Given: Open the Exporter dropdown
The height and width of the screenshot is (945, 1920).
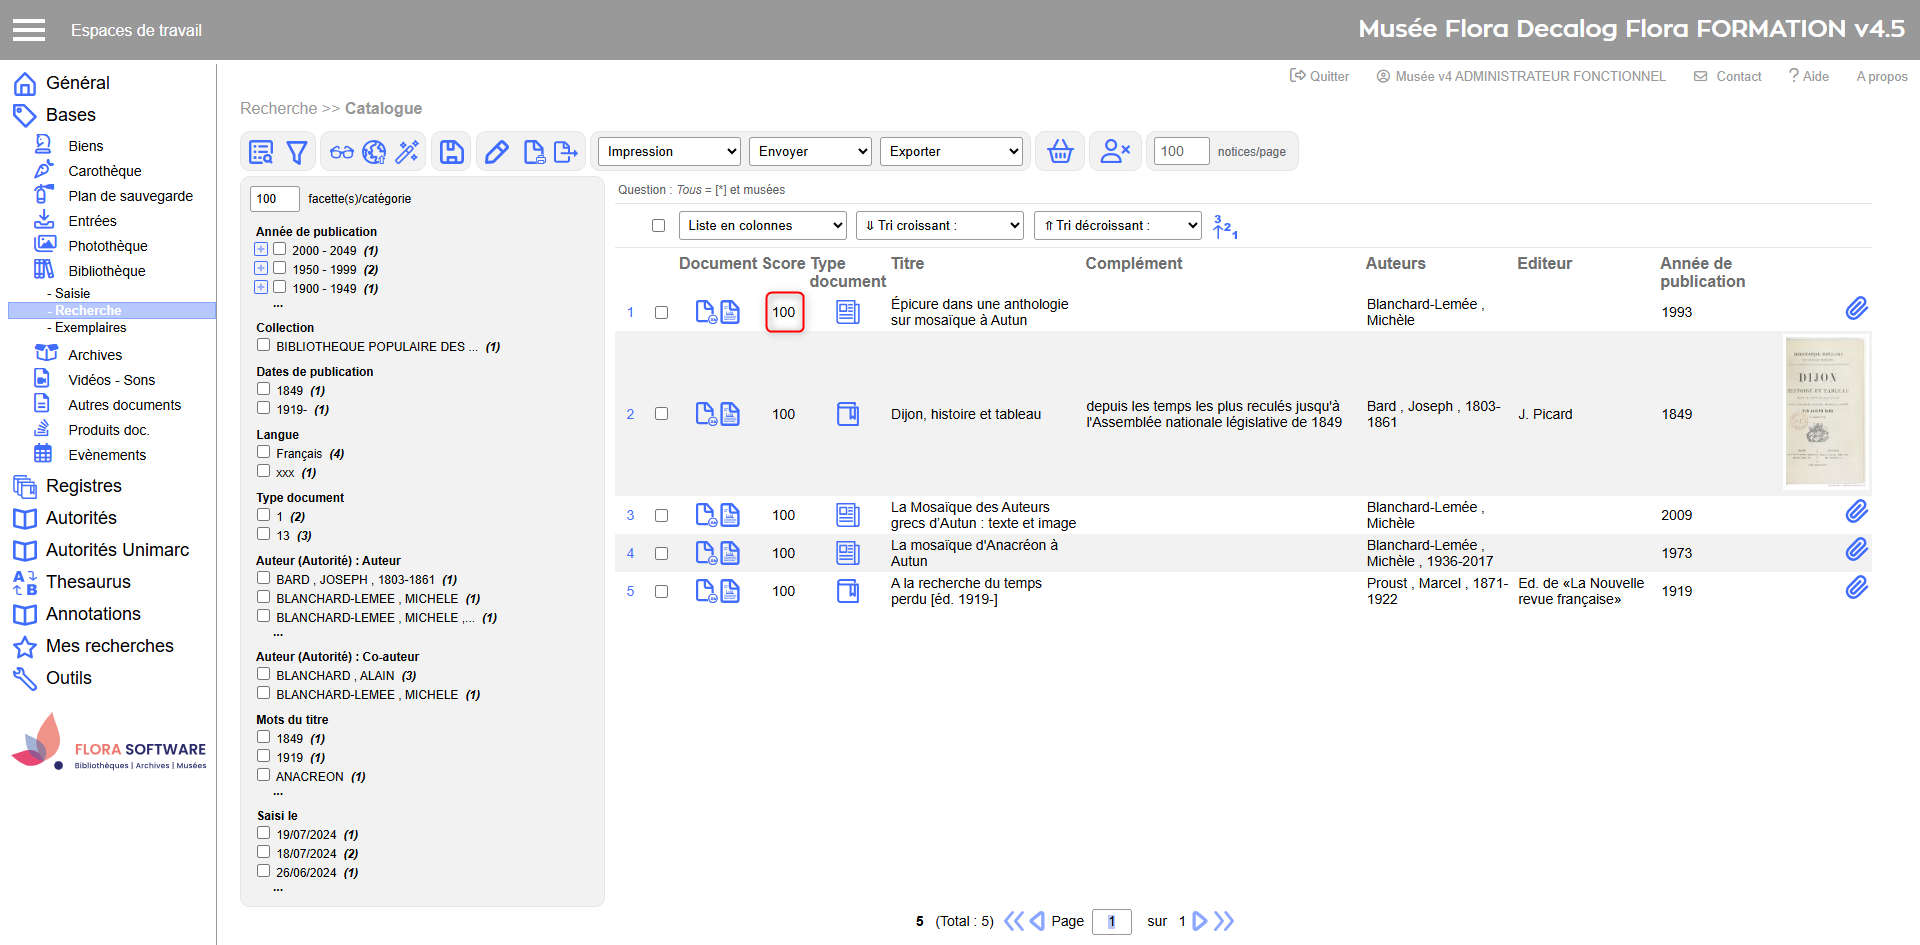Looking at the screenshot, I should (951, 152).
